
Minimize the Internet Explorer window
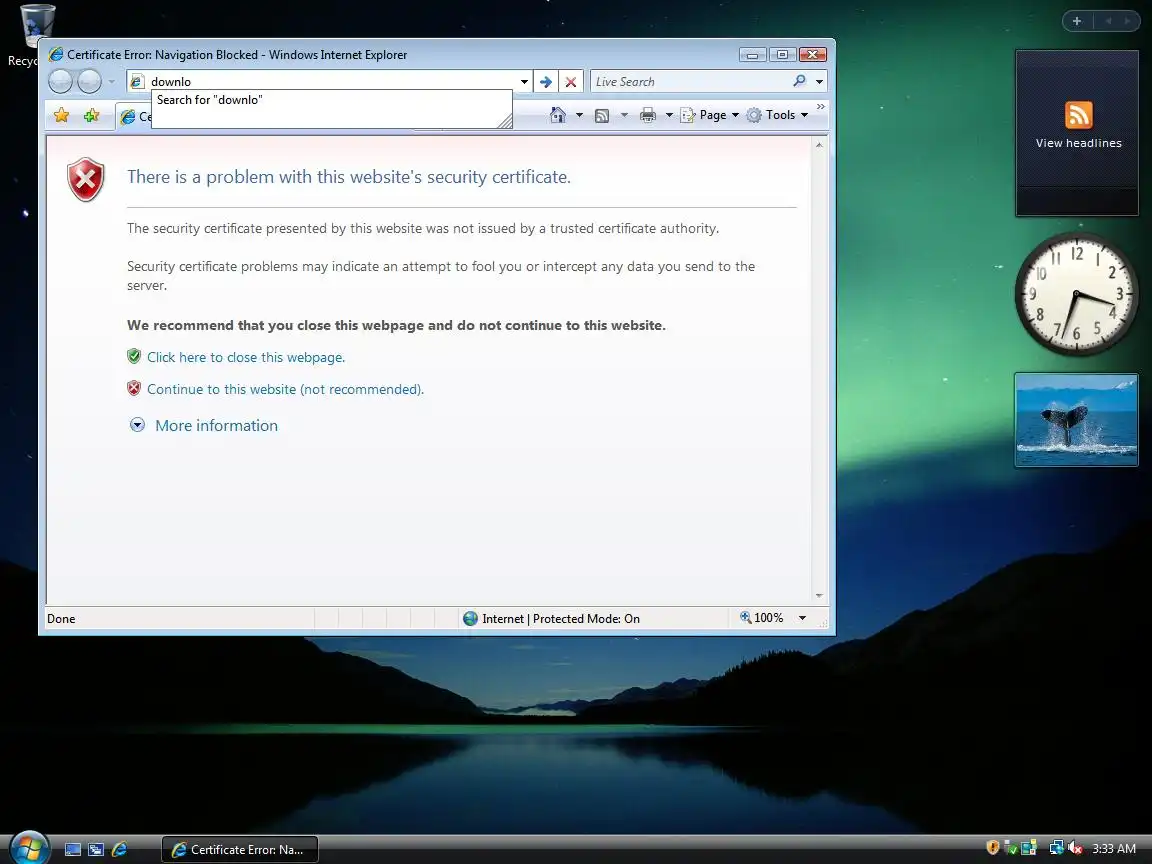coord(752,55)
